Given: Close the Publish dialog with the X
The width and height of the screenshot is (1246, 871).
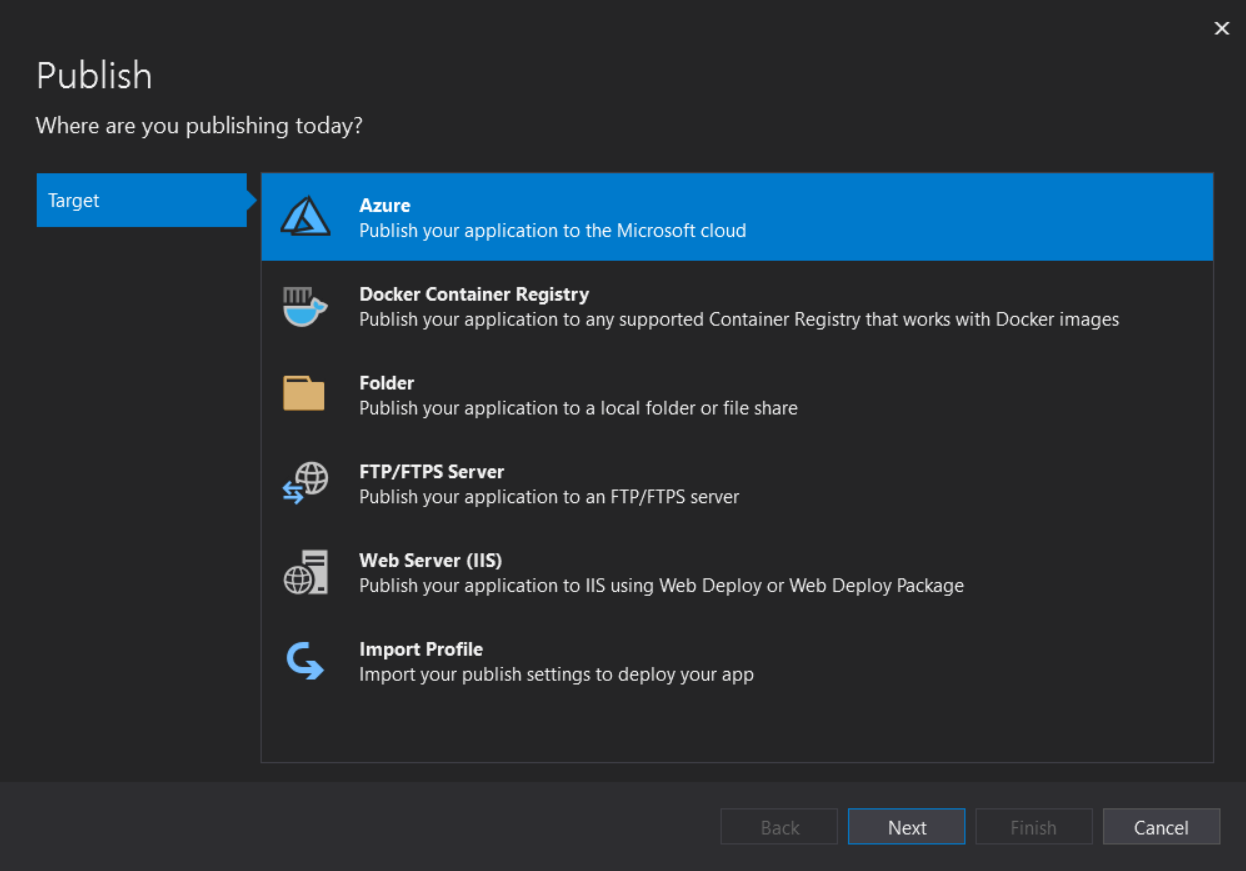Looking at the screenshot, I should click(1221, 28).
